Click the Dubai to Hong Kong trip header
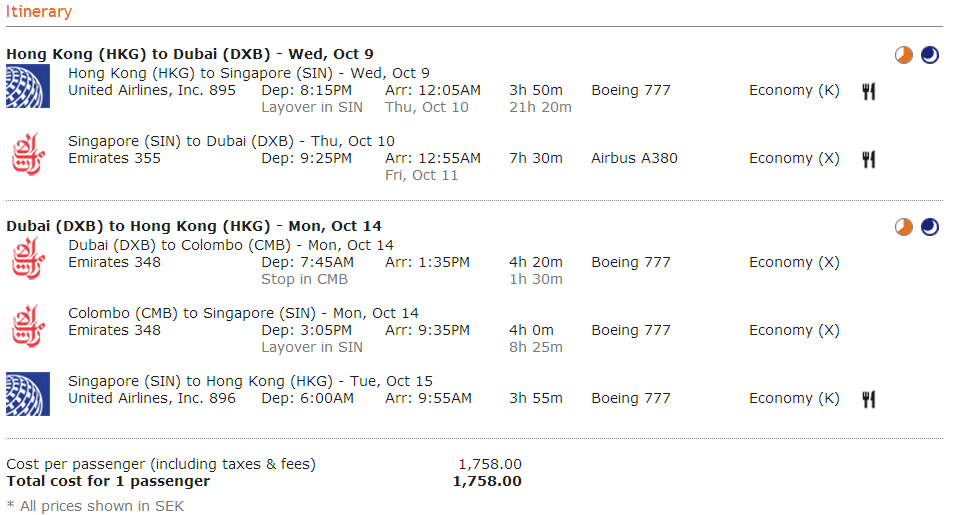Image resolution: width=955 pixels, height=515 pixels. 194,226
